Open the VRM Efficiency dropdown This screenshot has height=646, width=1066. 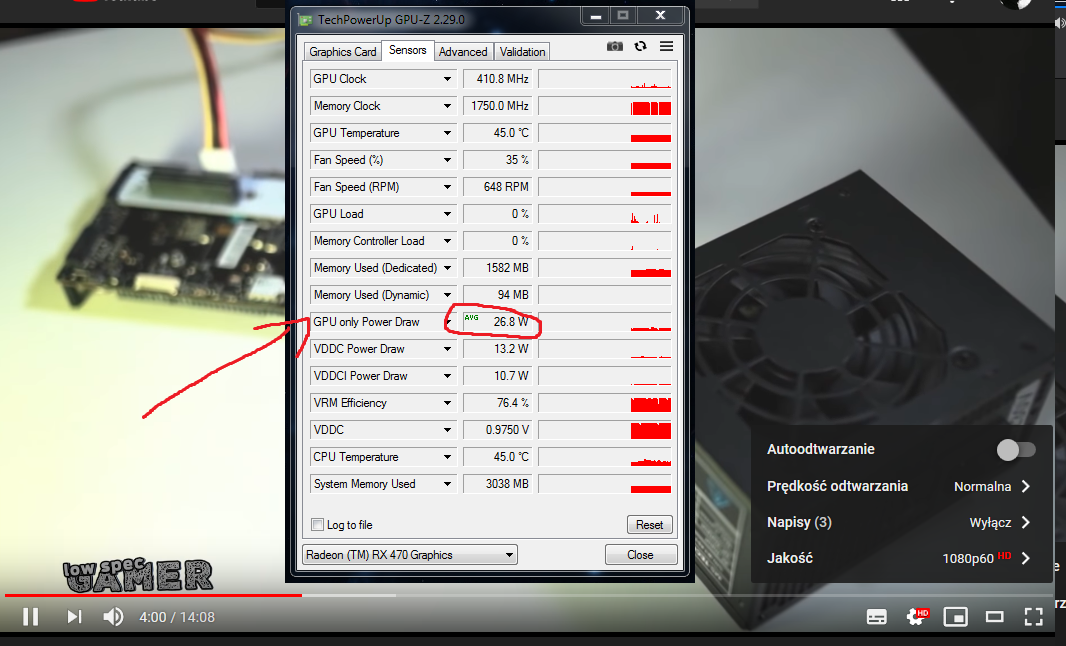447,403
